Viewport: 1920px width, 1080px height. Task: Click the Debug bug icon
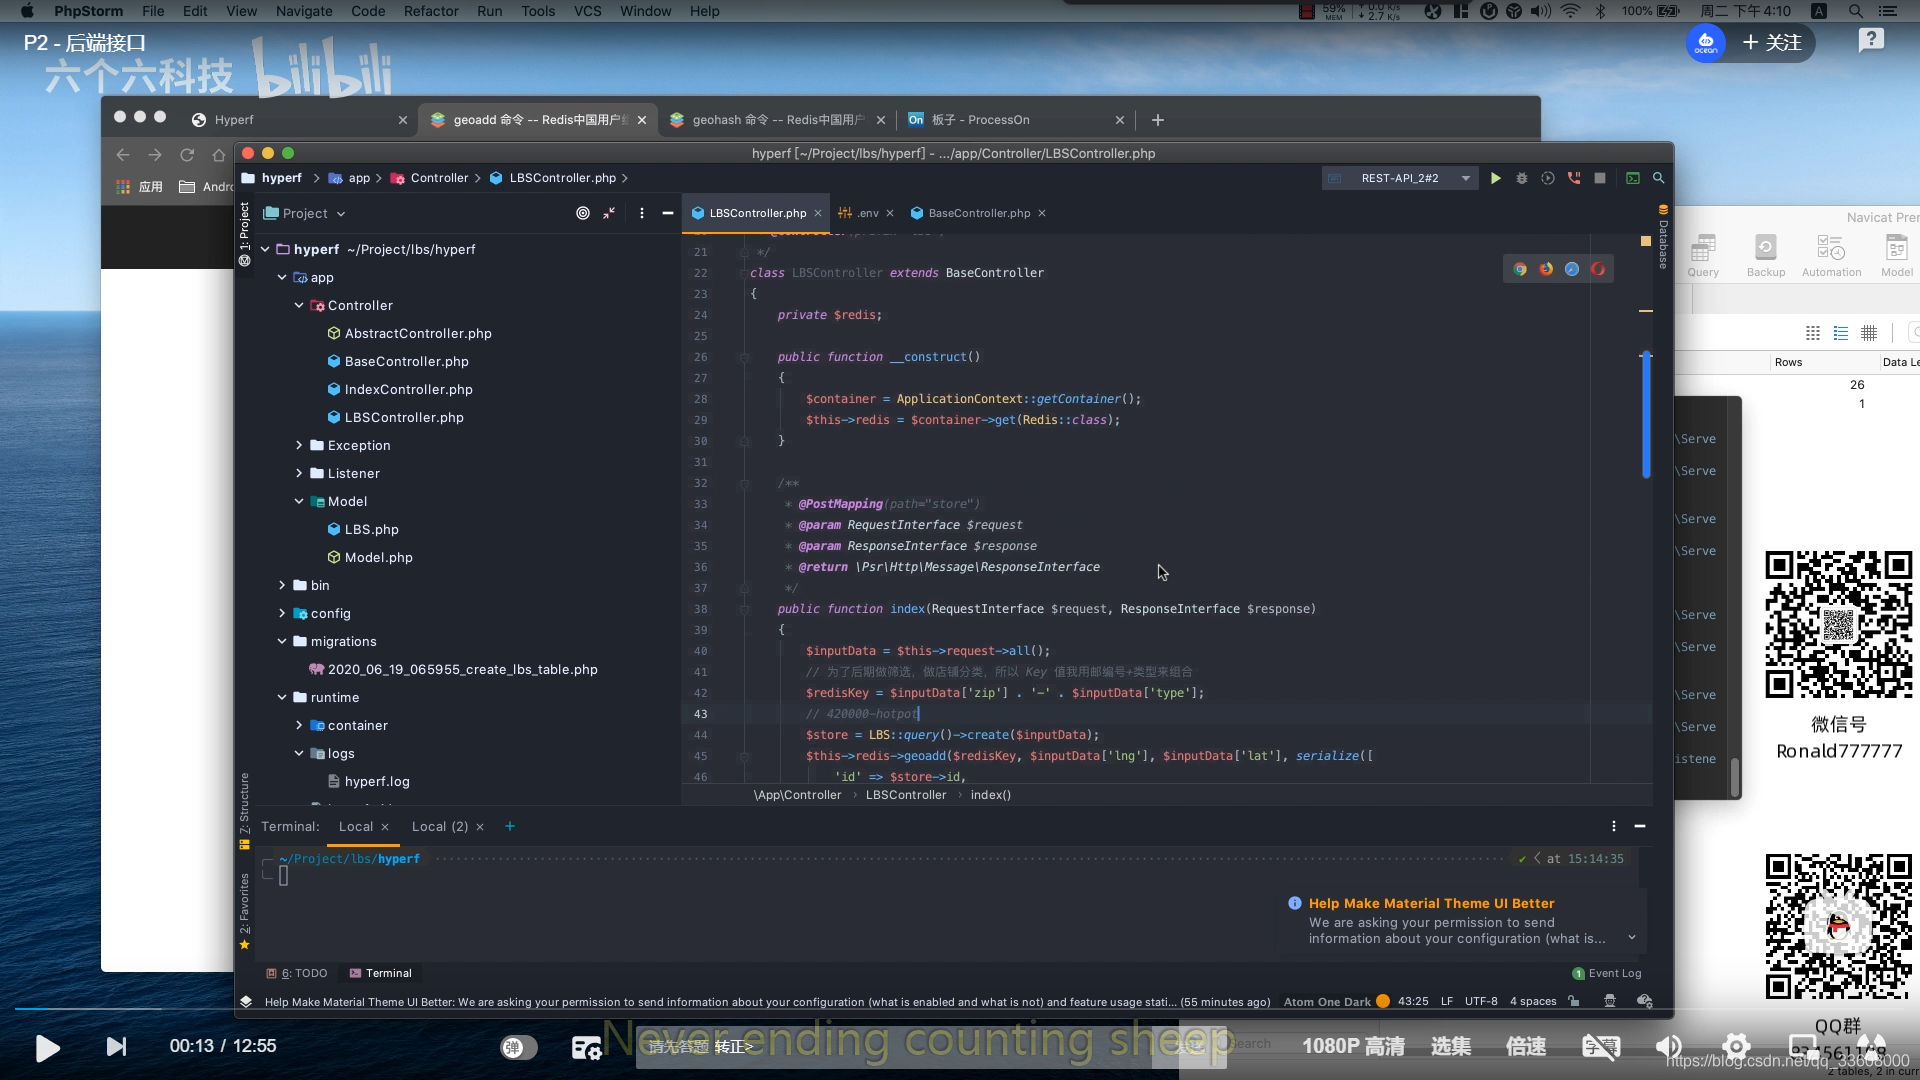click(x=1522, y=178)
